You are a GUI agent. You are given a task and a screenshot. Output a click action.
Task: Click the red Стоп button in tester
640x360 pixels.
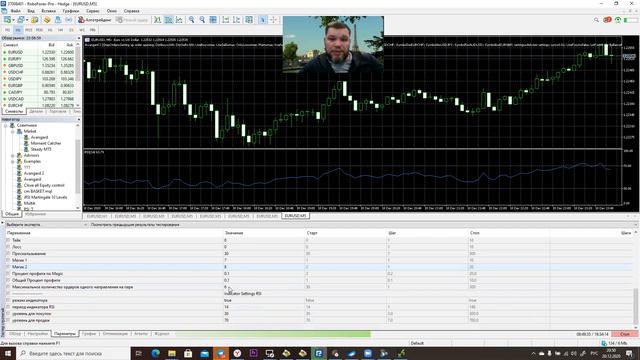point(624,334)
